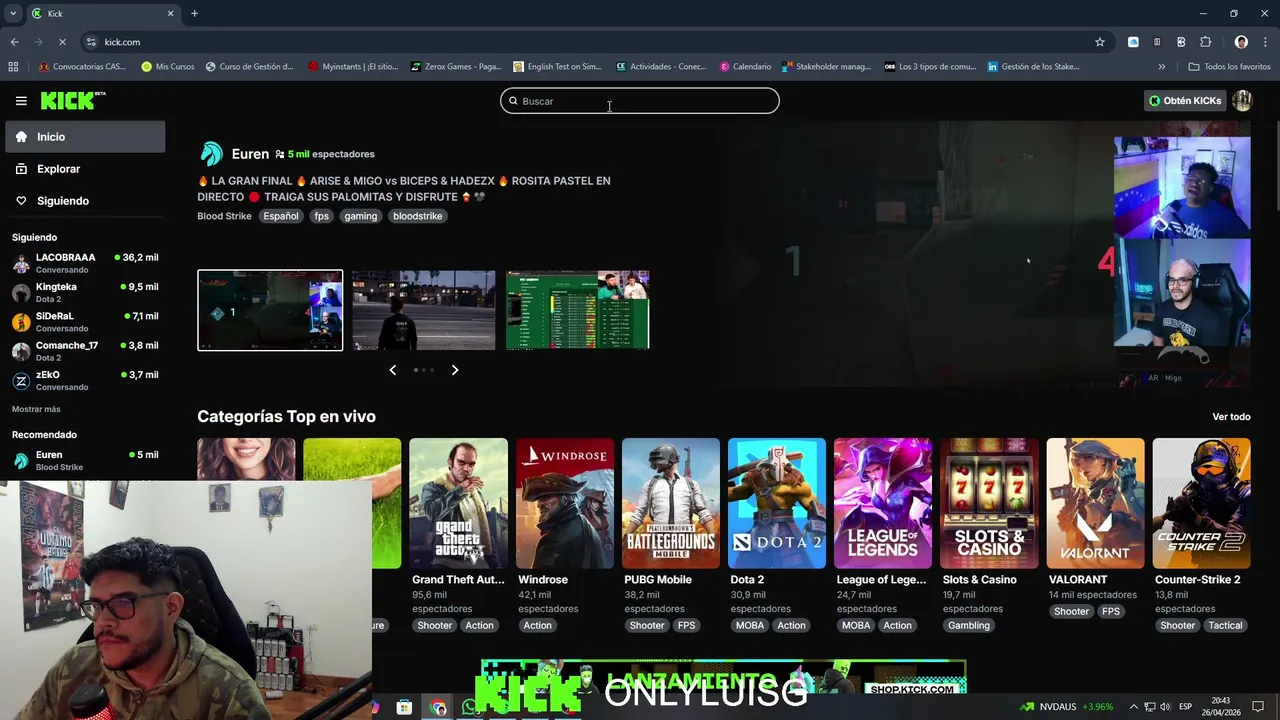1280x720 pixels.
Task: Open the user profile avatar menu
Action: [x=1242, y=101]
